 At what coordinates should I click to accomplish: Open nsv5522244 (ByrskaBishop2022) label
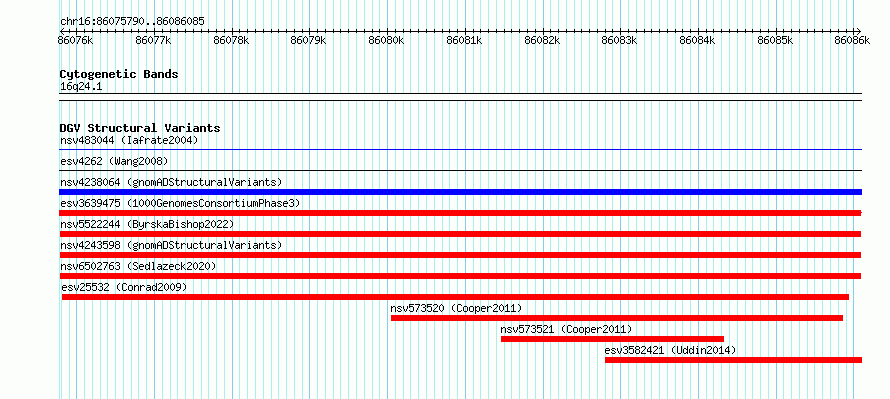tap(147, 224)
